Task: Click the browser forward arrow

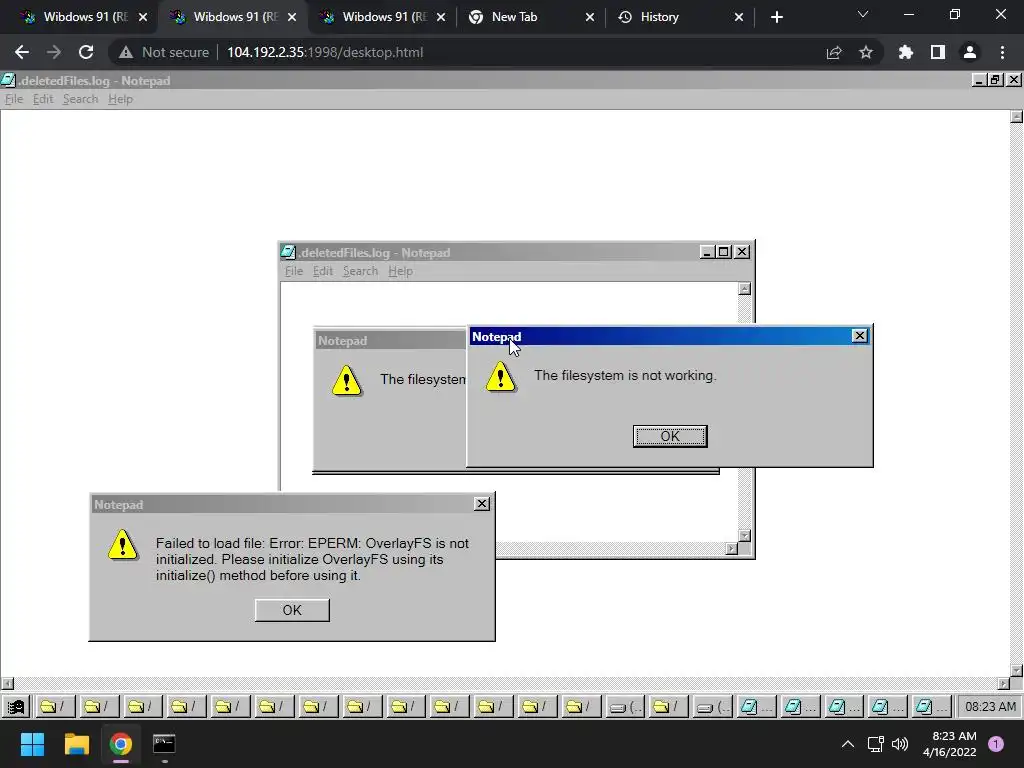Action: pos(54,52)
